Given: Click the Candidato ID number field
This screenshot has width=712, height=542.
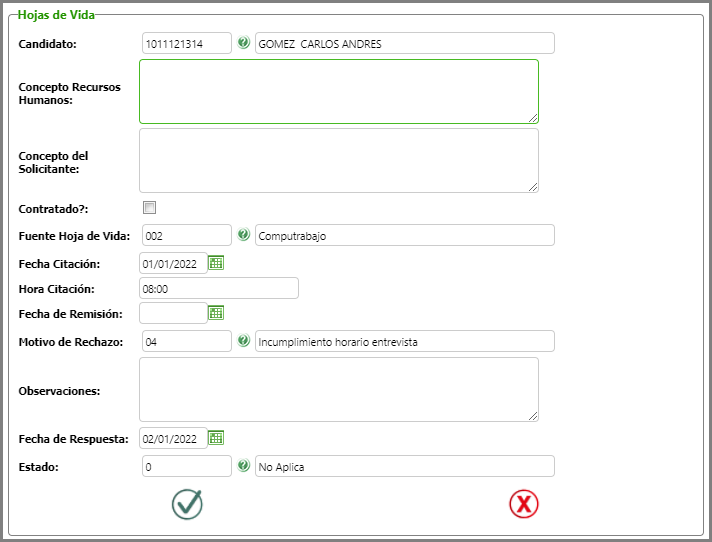Looking at the screenshot, I should coord(187,43).
